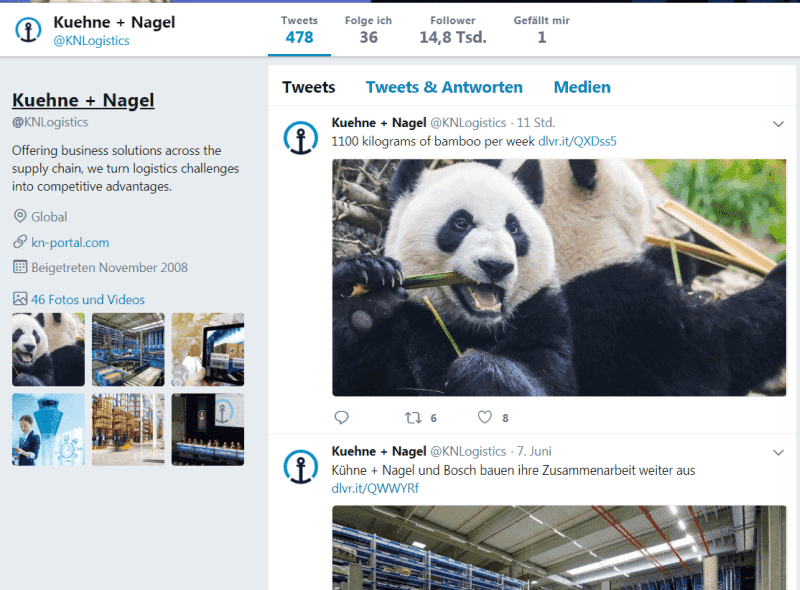Open the warehouse image in Bosch tweet
The height and width of the screenshot is (590, 800).
tap(559, 548)
